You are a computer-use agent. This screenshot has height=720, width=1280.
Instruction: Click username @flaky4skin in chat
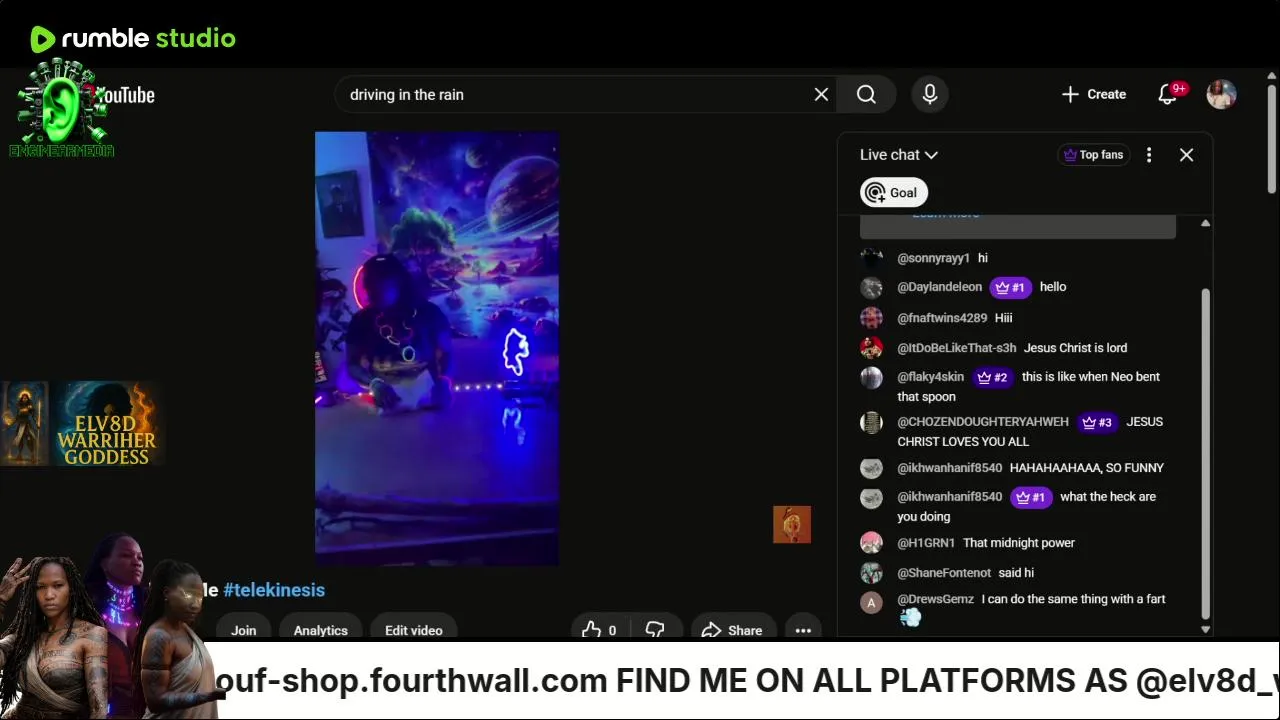[931, 377]
